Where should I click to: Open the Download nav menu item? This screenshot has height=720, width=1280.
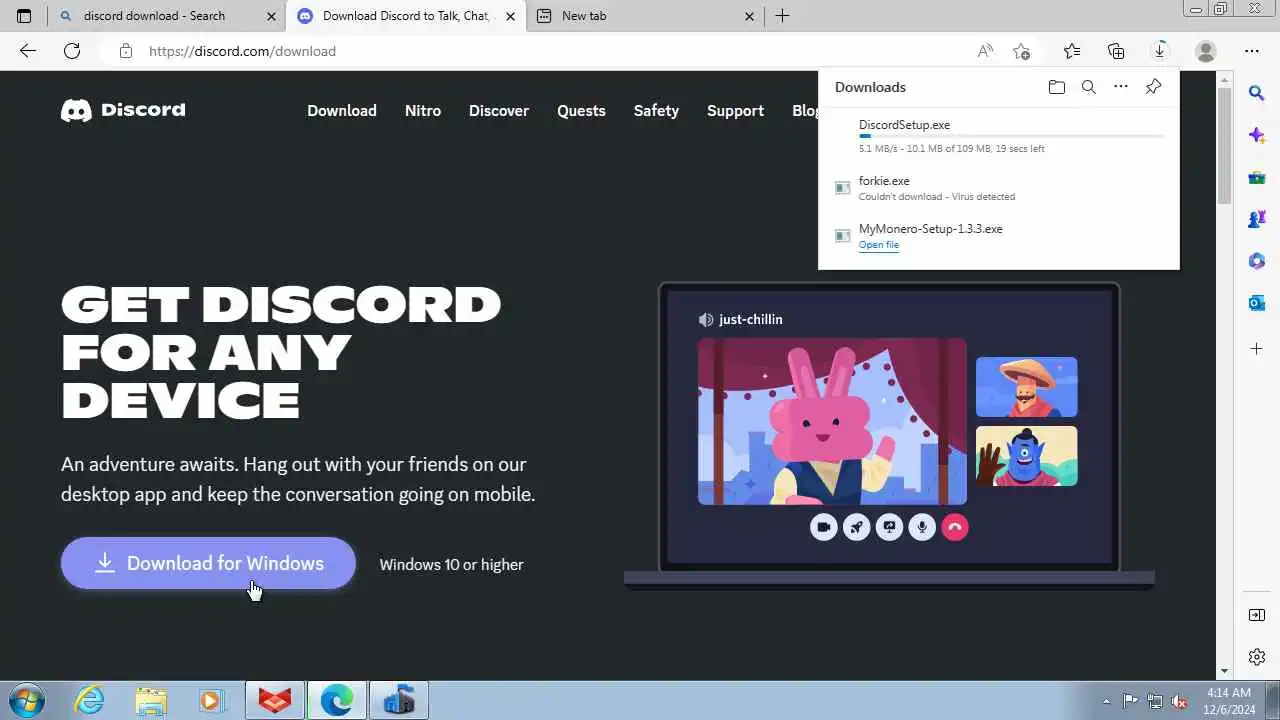click(342, 111)
